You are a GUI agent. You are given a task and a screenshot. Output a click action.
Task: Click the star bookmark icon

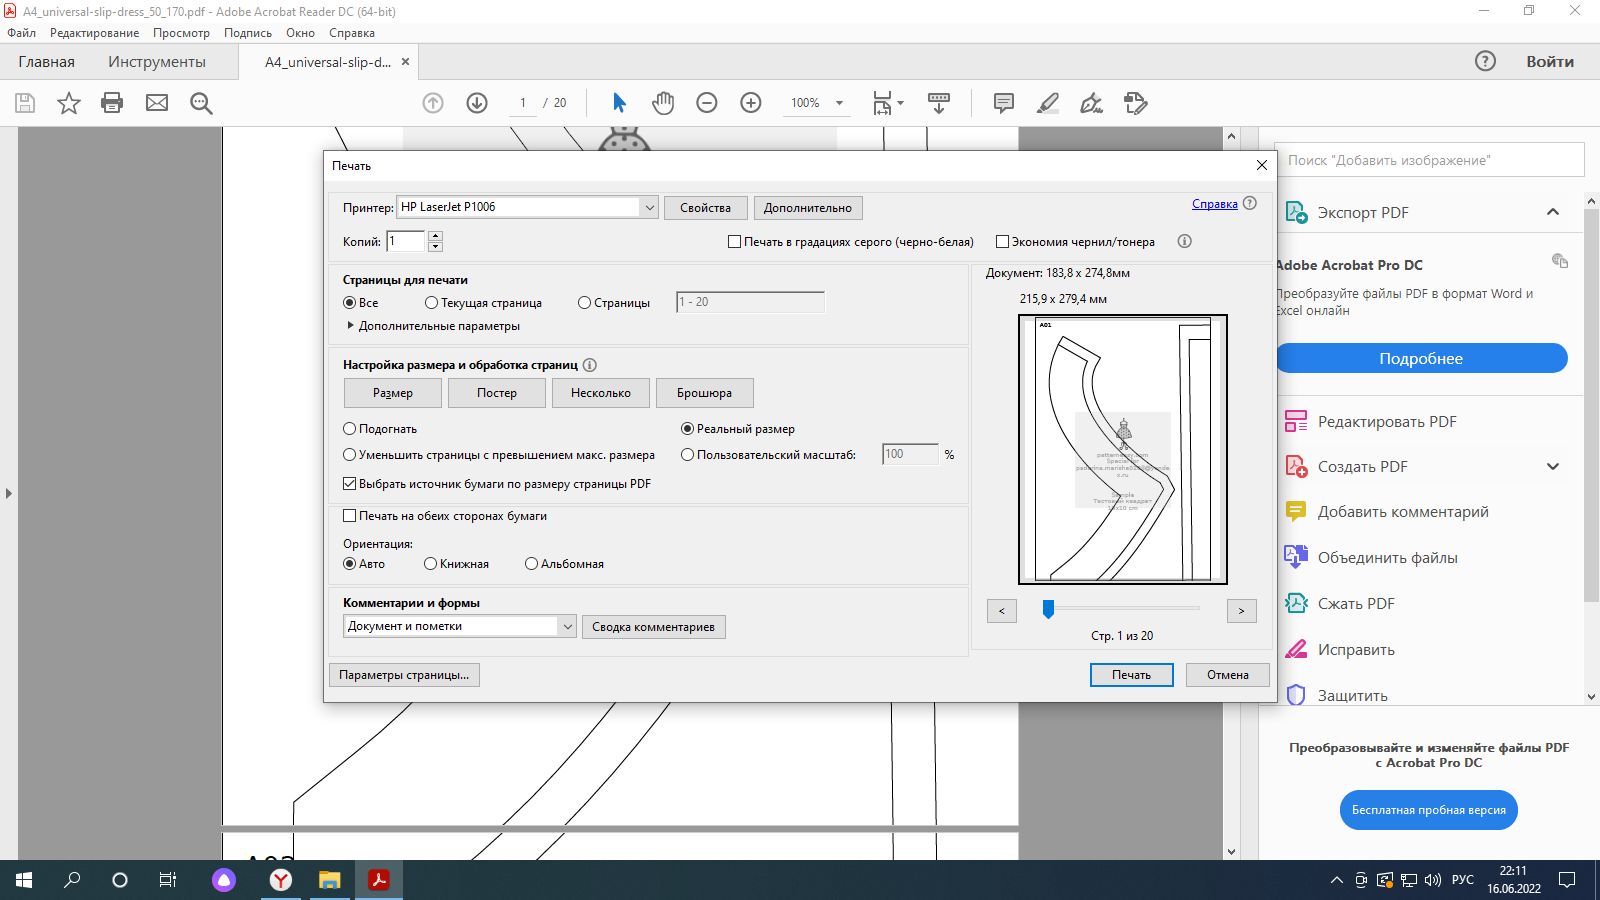coord(68,103)
